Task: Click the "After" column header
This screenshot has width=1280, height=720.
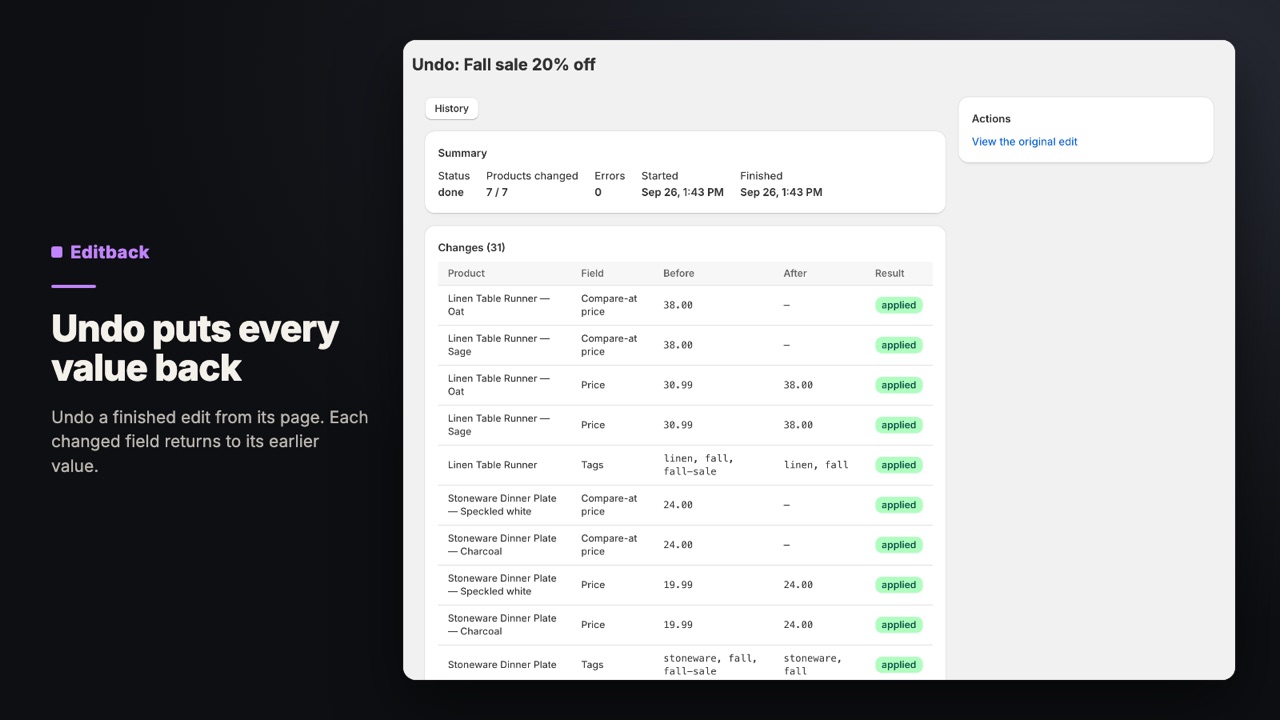Action: tap(795, 273)
